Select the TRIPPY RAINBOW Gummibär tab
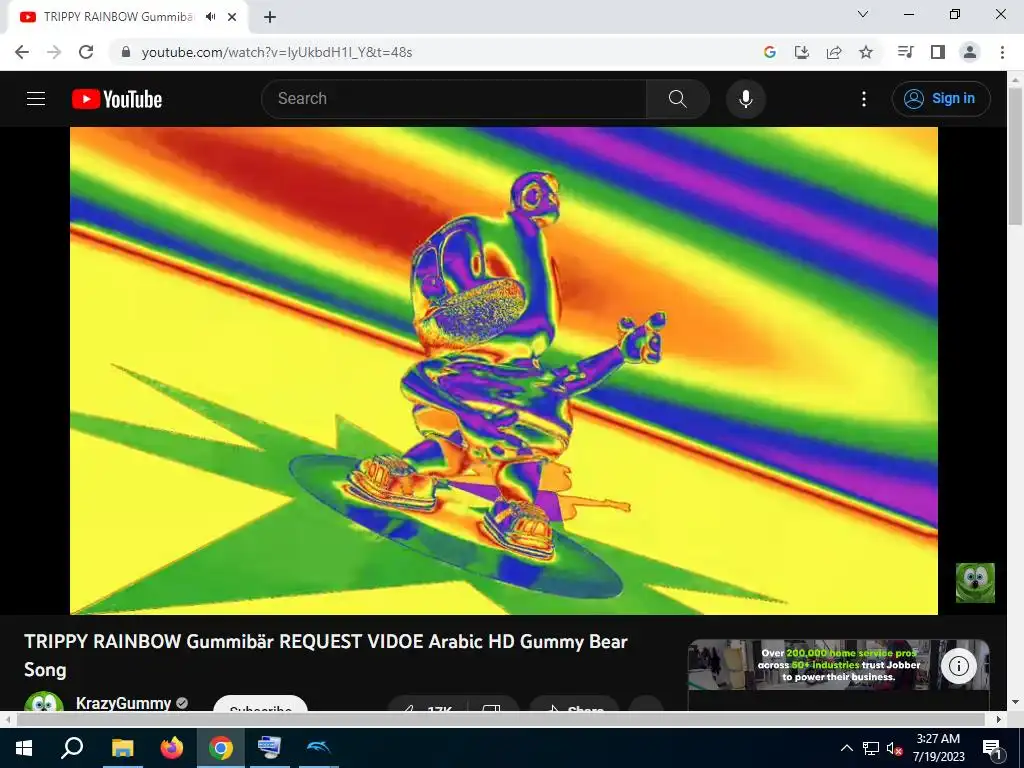The height and width of the screenshot is (768, 1024). click(118, 17)
